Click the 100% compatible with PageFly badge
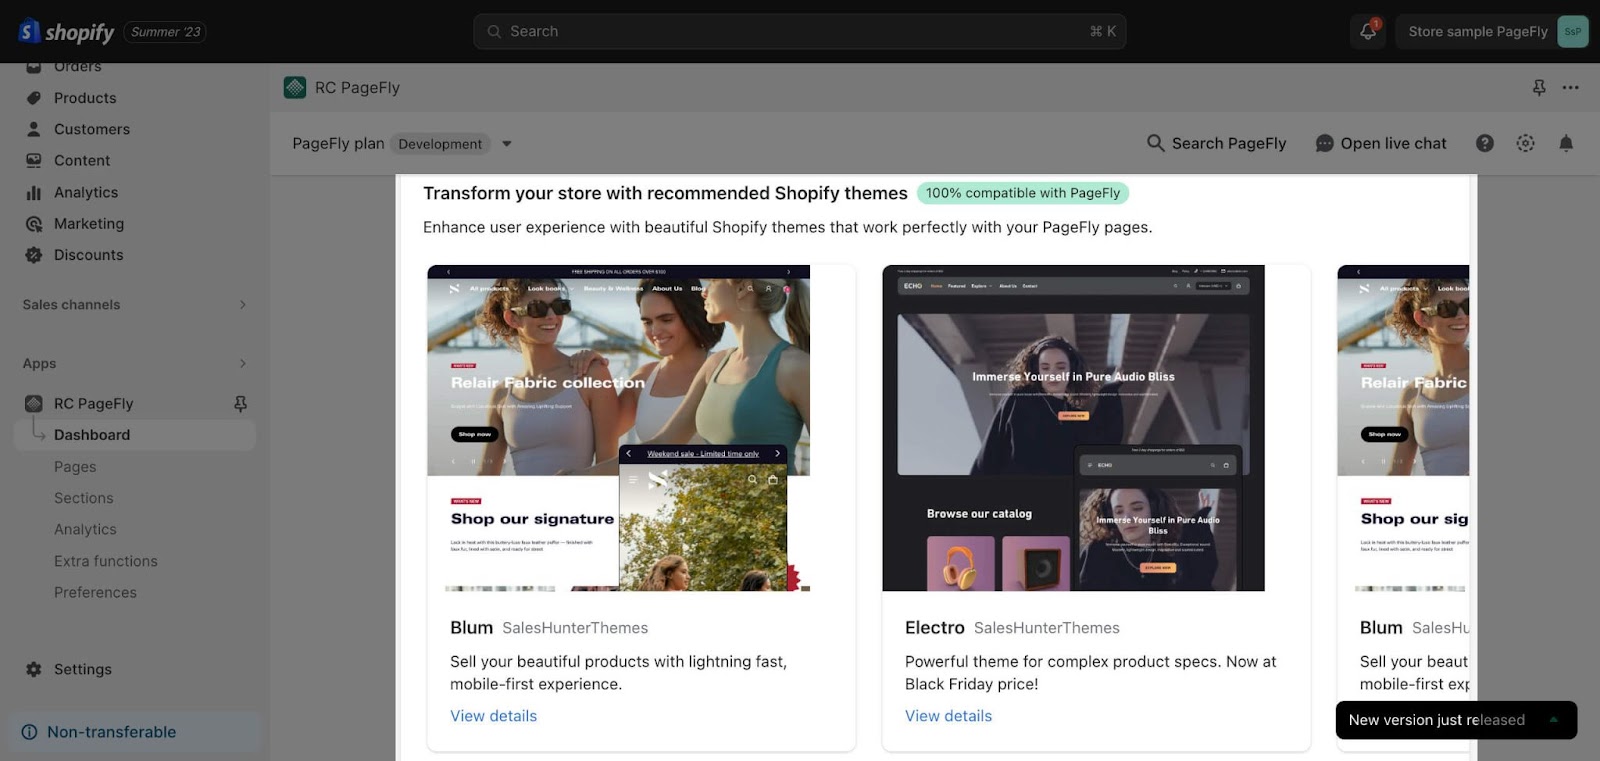The width and height of the screenshot is (1600, 761). pyautogui.click(x=1023, y=193)
